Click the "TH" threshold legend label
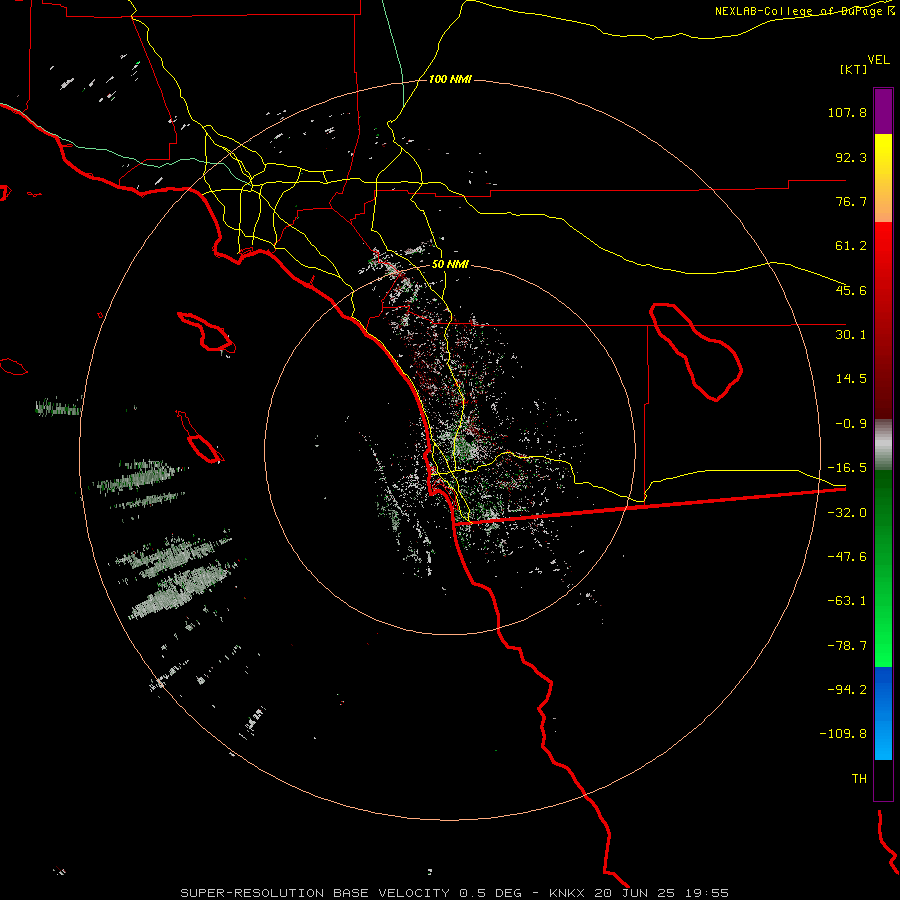This screenshot has height=900, width=900. tap(859, 779)
